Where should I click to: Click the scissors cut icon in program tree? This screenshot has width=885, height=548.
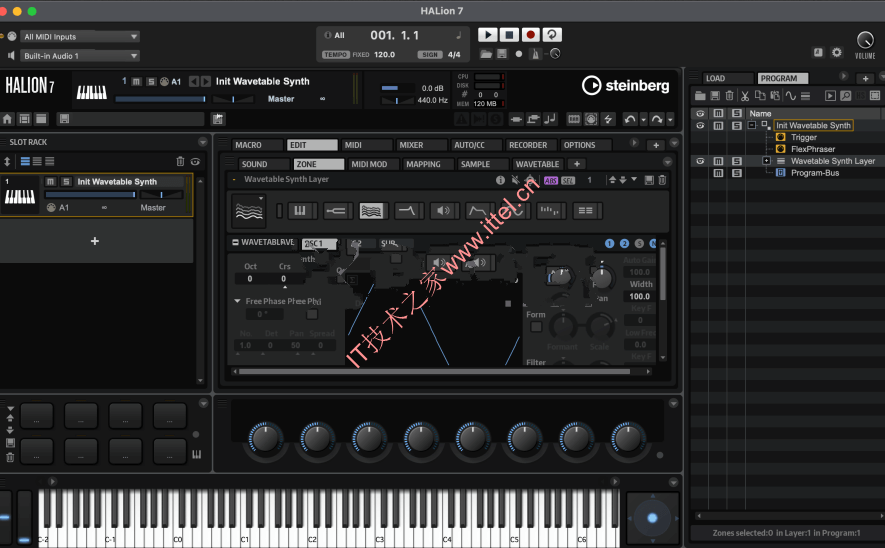tap(745, 96)
